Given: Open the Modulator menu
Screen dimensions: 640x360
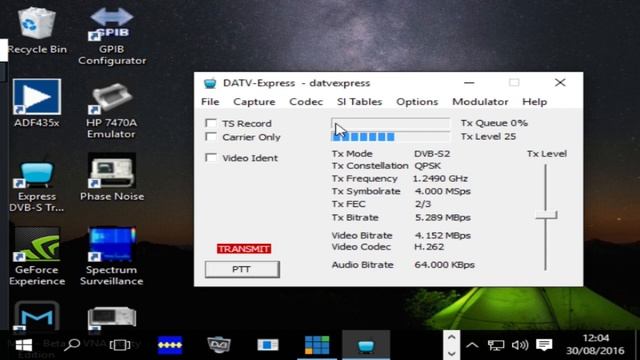Looking at the screenshot, I should pos(480,102).
